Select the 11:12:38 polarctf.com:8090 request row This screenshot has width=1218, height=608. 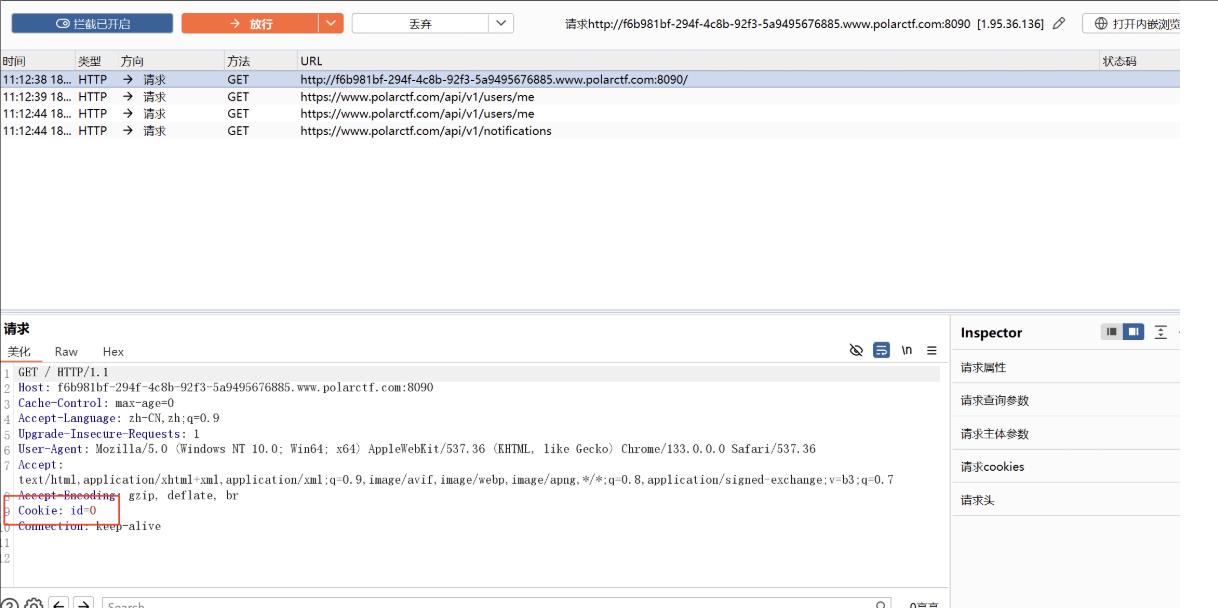coord(590,80)
